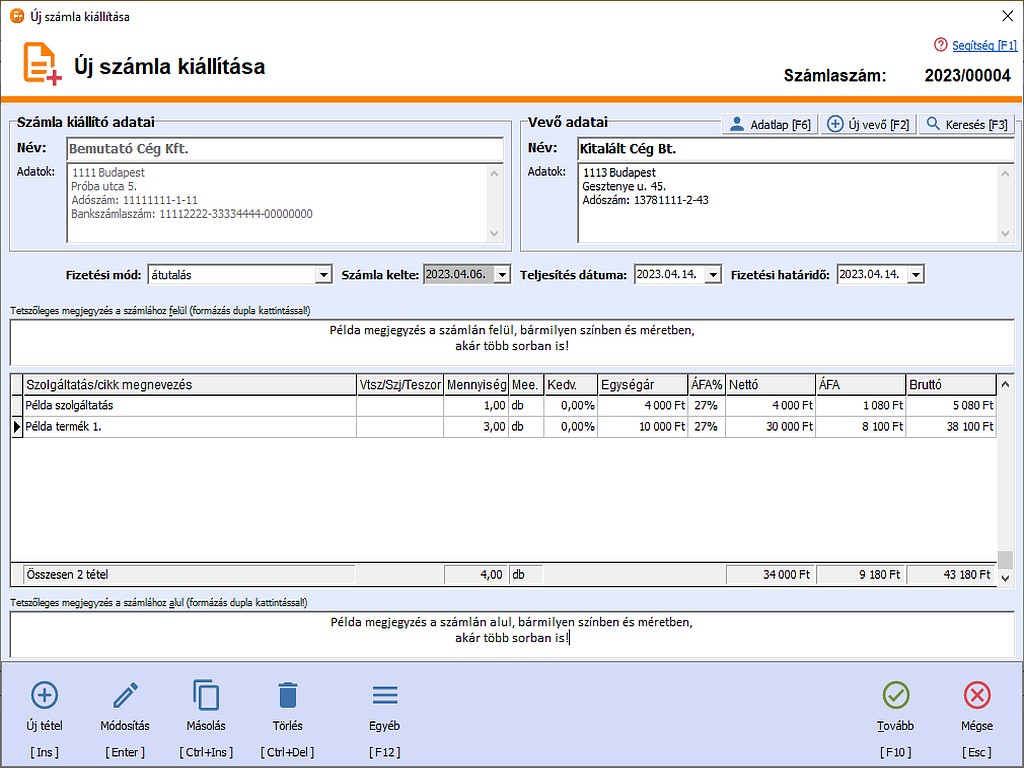Open the Számla kelte date dropdown

point(502,275)
